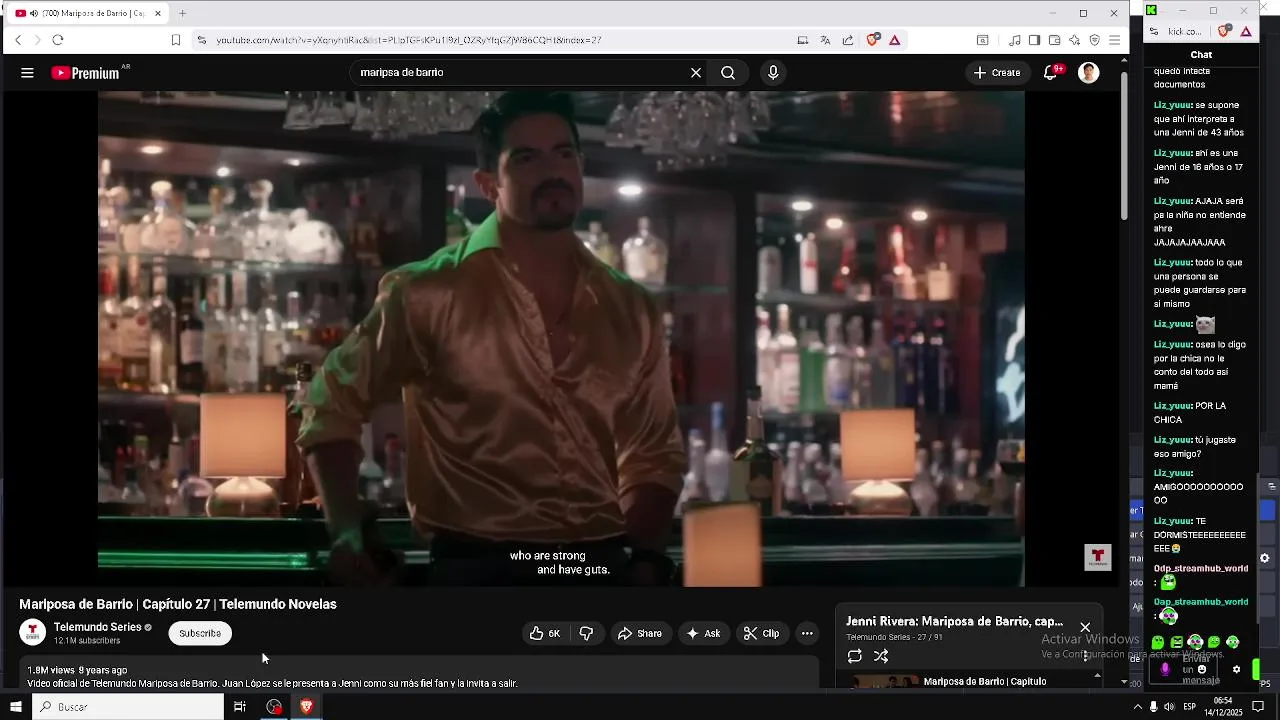Open Telemundo Series channel name link

click(x=97, y=627)
